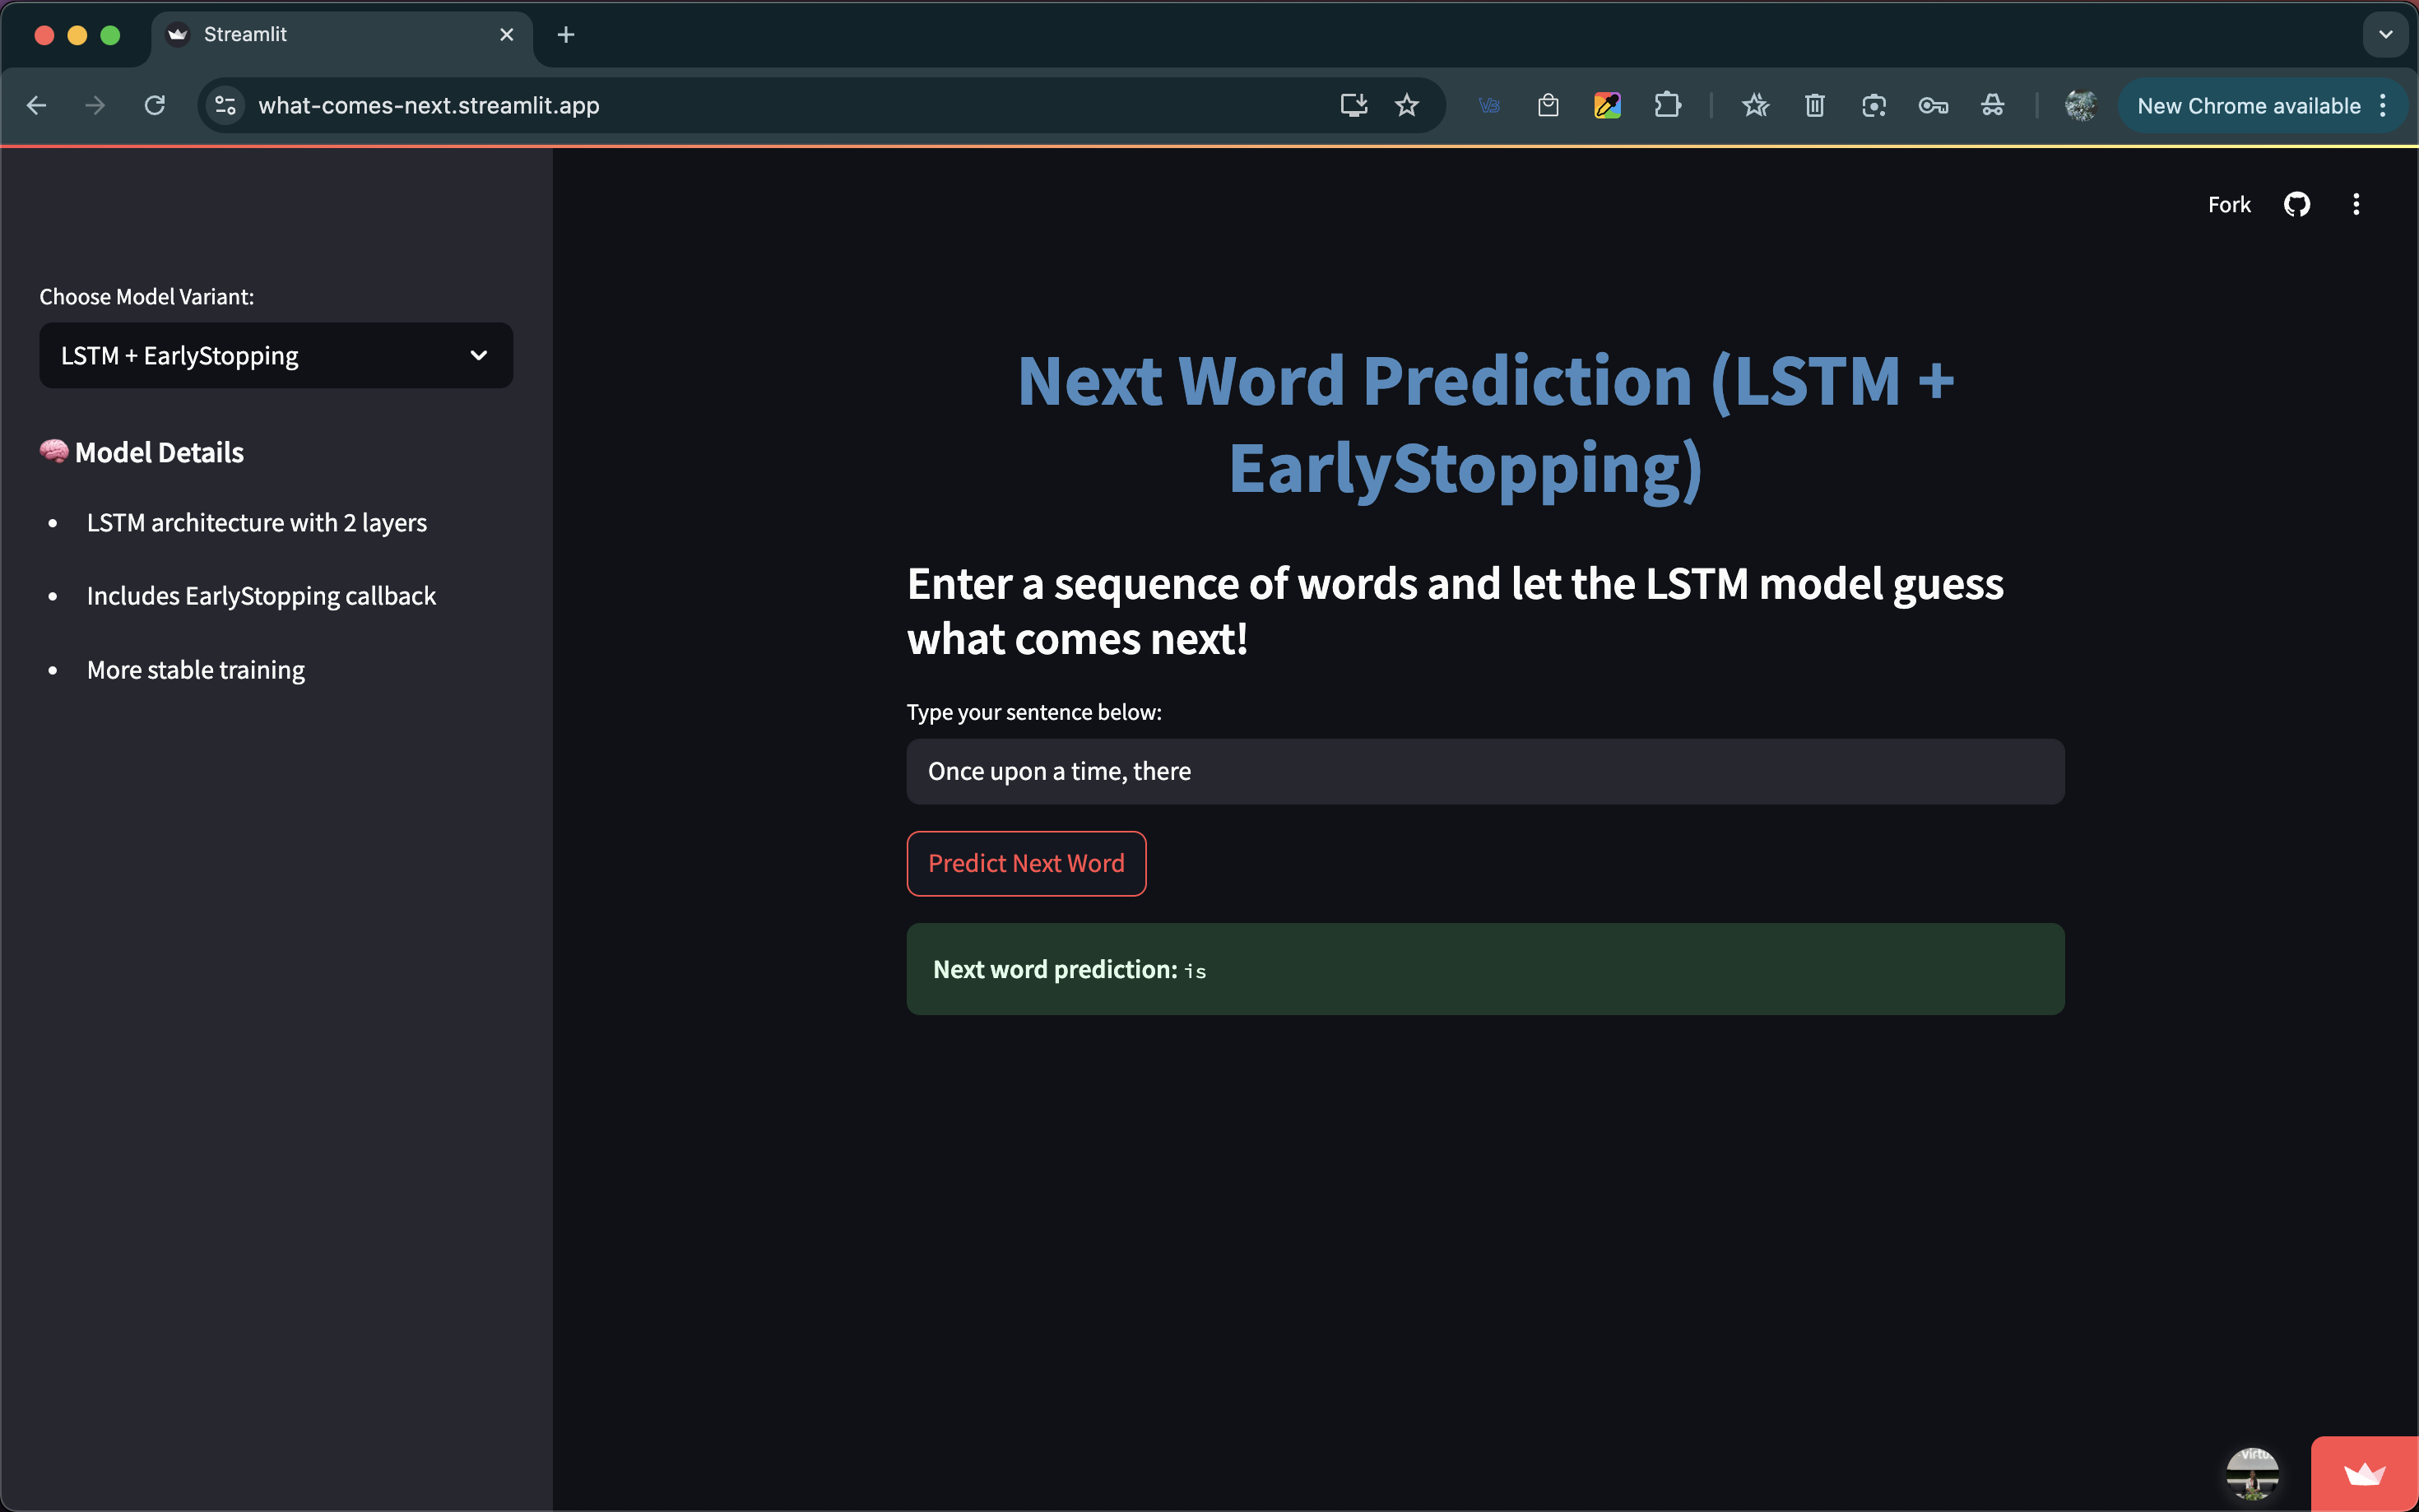This screenshot has width=2419, height=1512.
Task: Click 'LSTM architecture with 2 layers' text
Action: coord(257,522)
